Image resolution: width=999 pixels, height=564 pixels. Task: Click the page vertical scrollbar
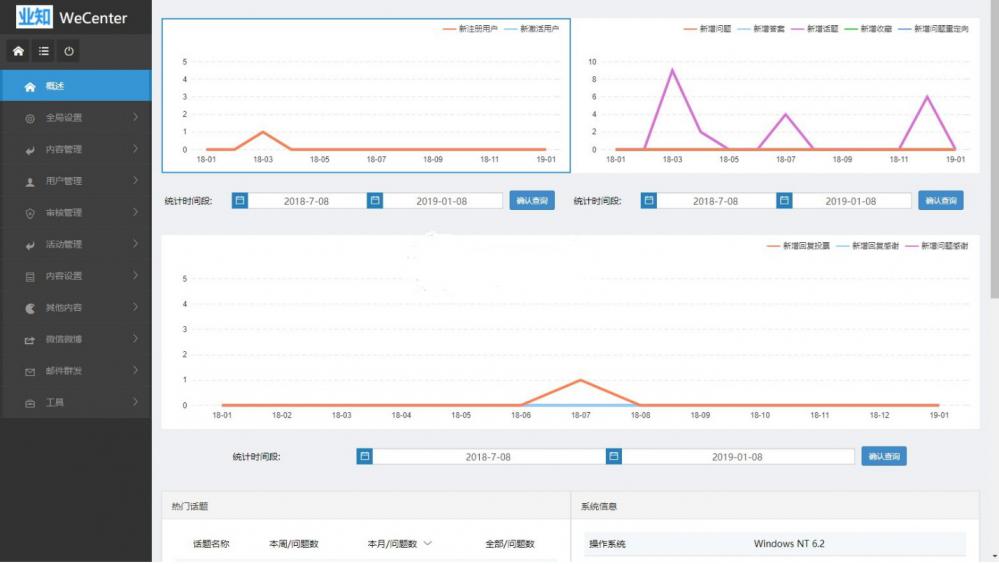[995, 149]
